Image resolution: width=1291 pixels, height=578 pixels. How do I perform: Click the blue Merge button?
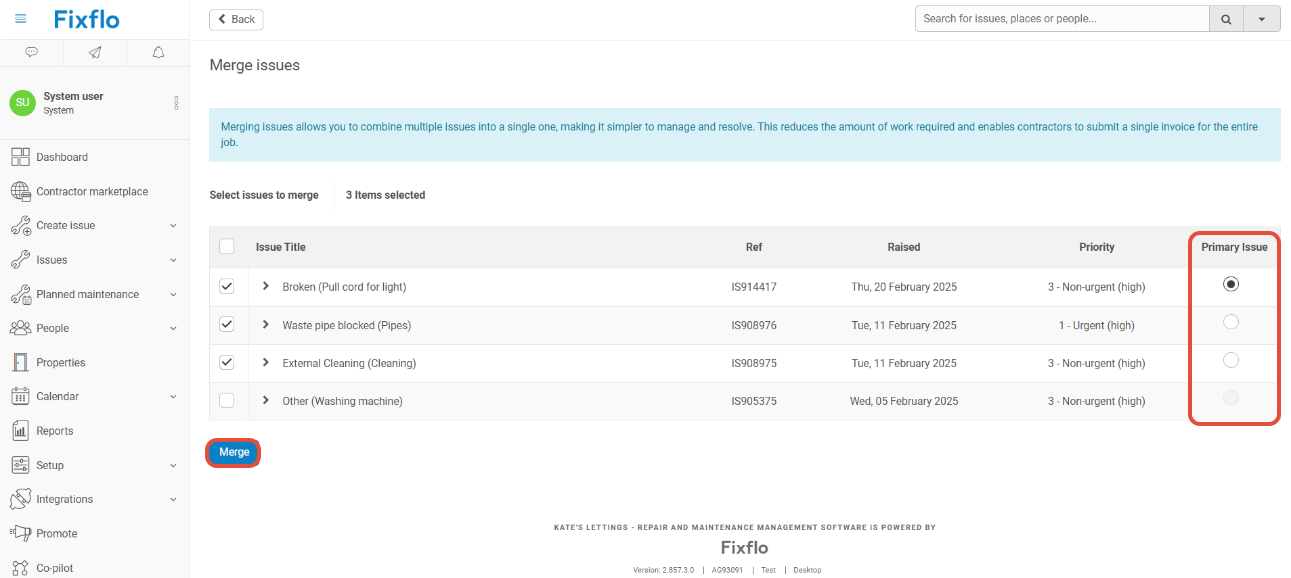click(234, 452)
